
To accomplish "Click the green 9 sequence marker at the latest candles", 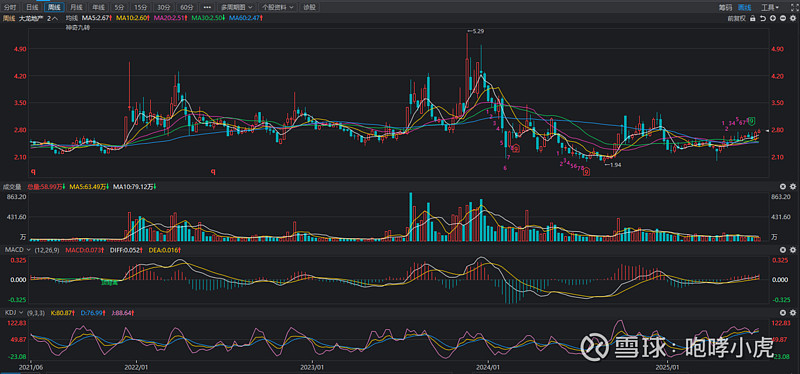I will click(751, 121).
